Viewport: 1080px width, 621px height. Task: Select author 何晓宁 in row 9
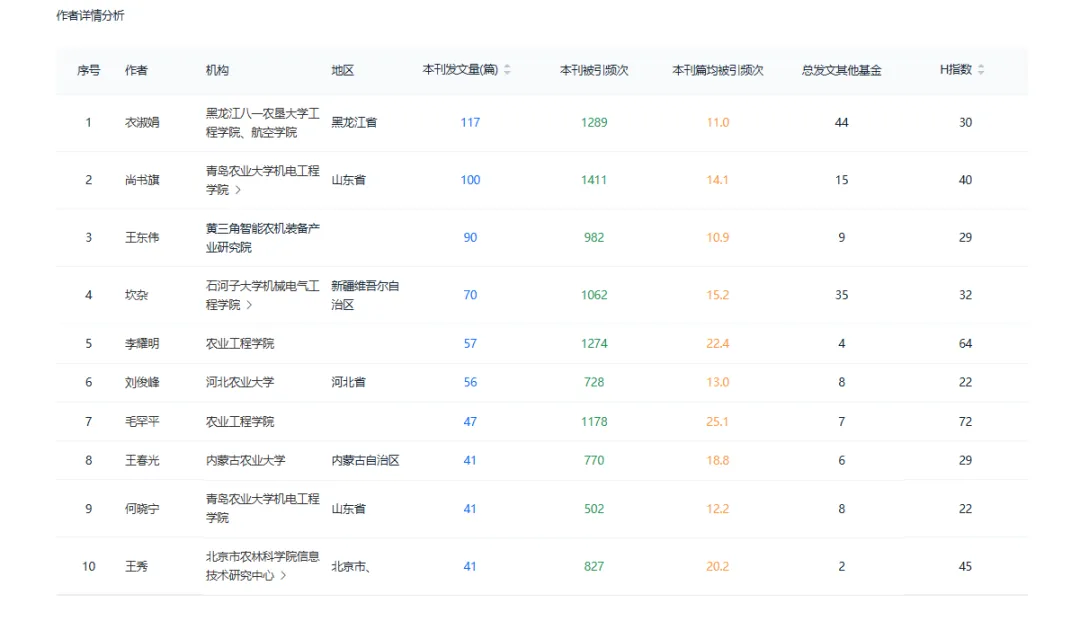pyautogui.click(x=142, y=509)
